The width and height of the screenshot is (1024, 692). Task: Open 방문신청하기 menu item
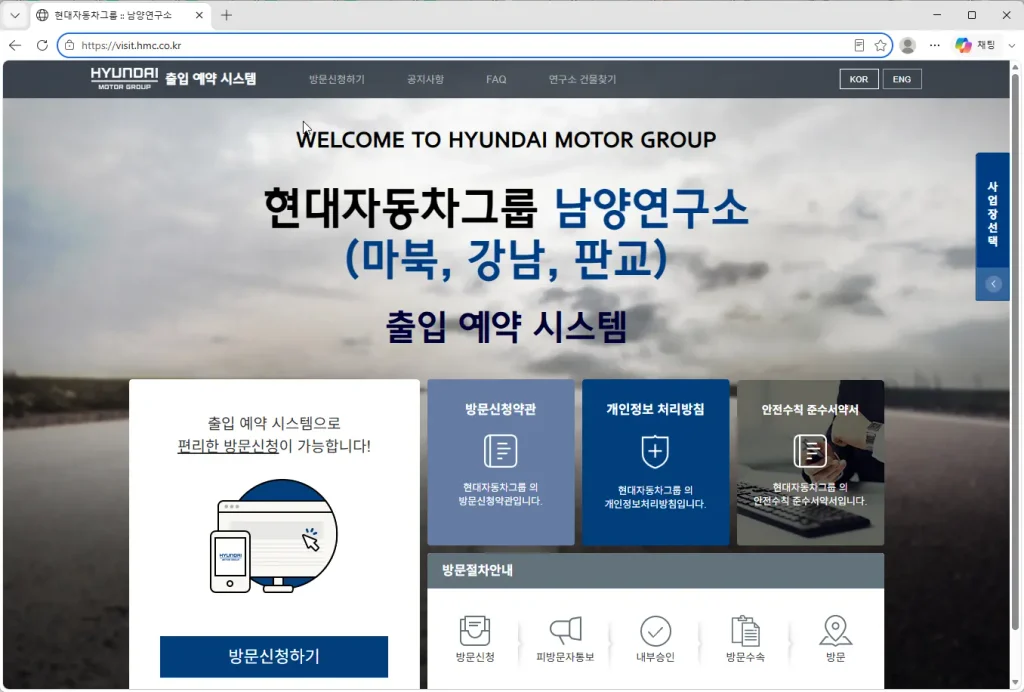337,79
